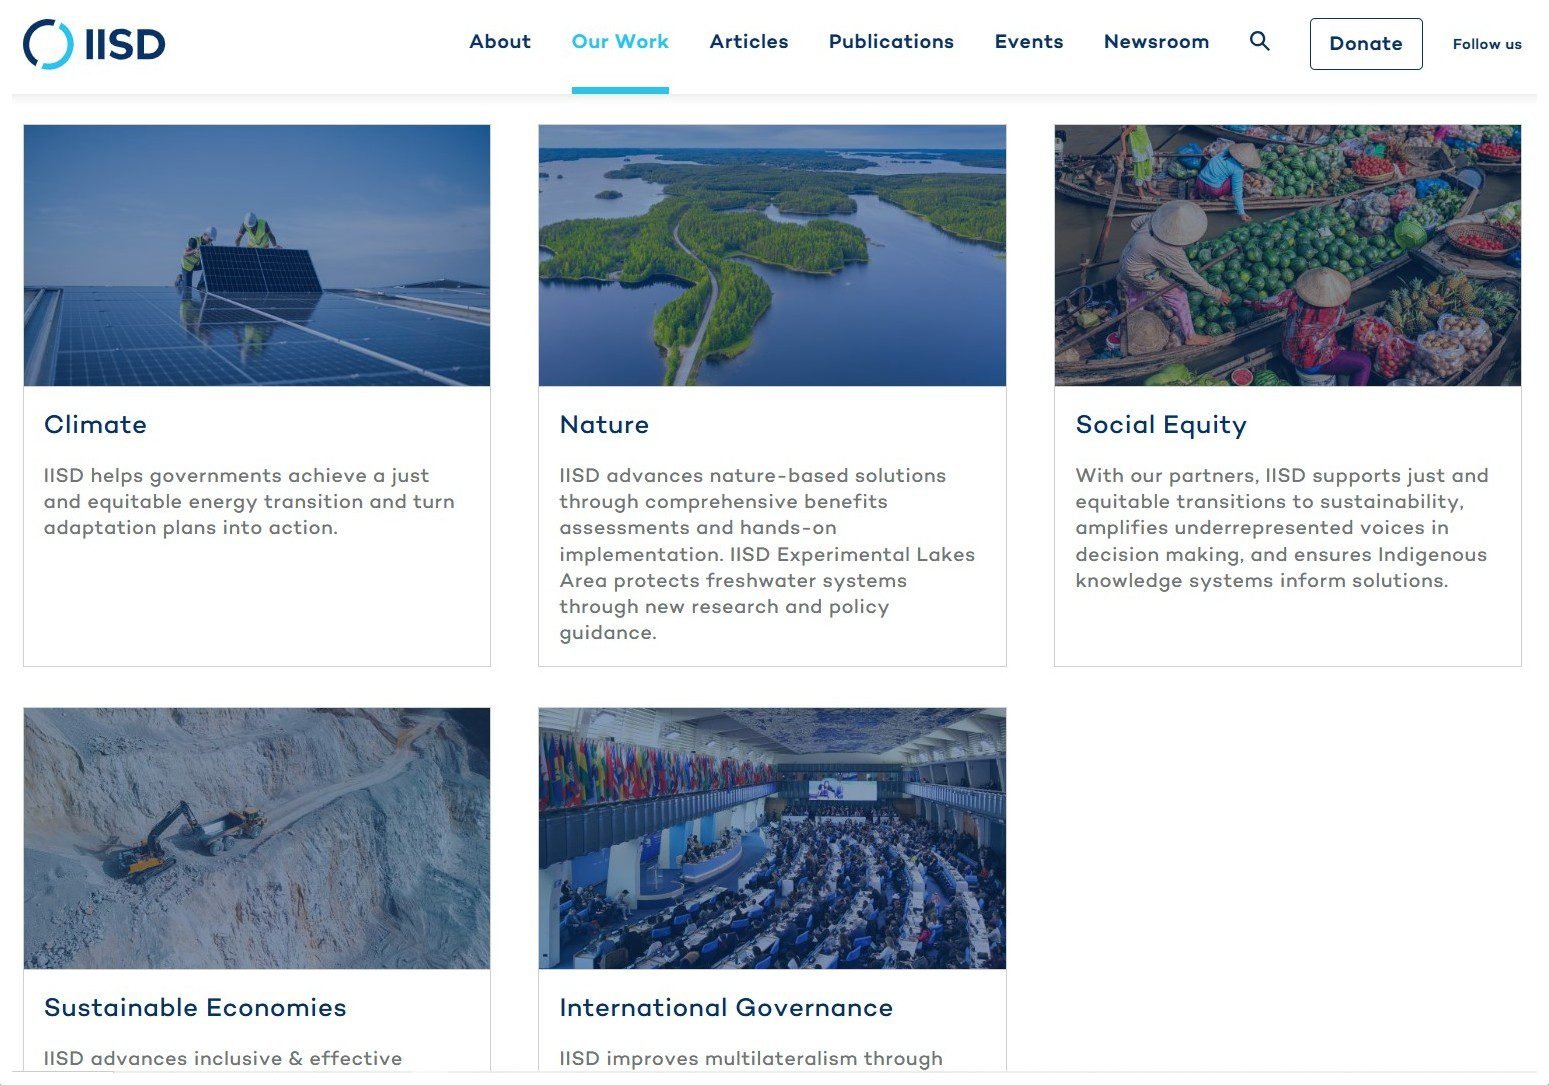1549x1085 pixels.
Task: Click the Sustainable Economies heading
Action: (195, 1008)
